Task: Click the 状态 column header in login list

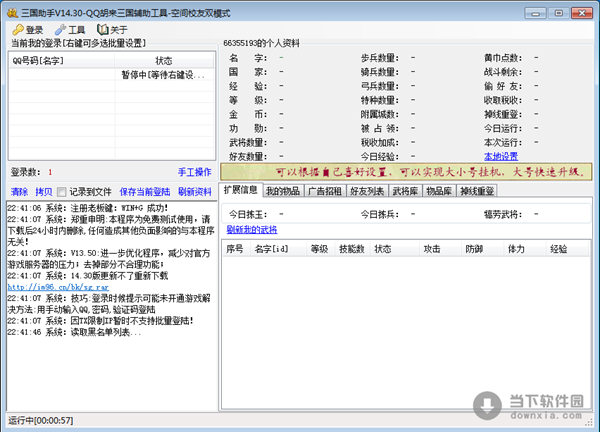Action: [x=165, y=60]
